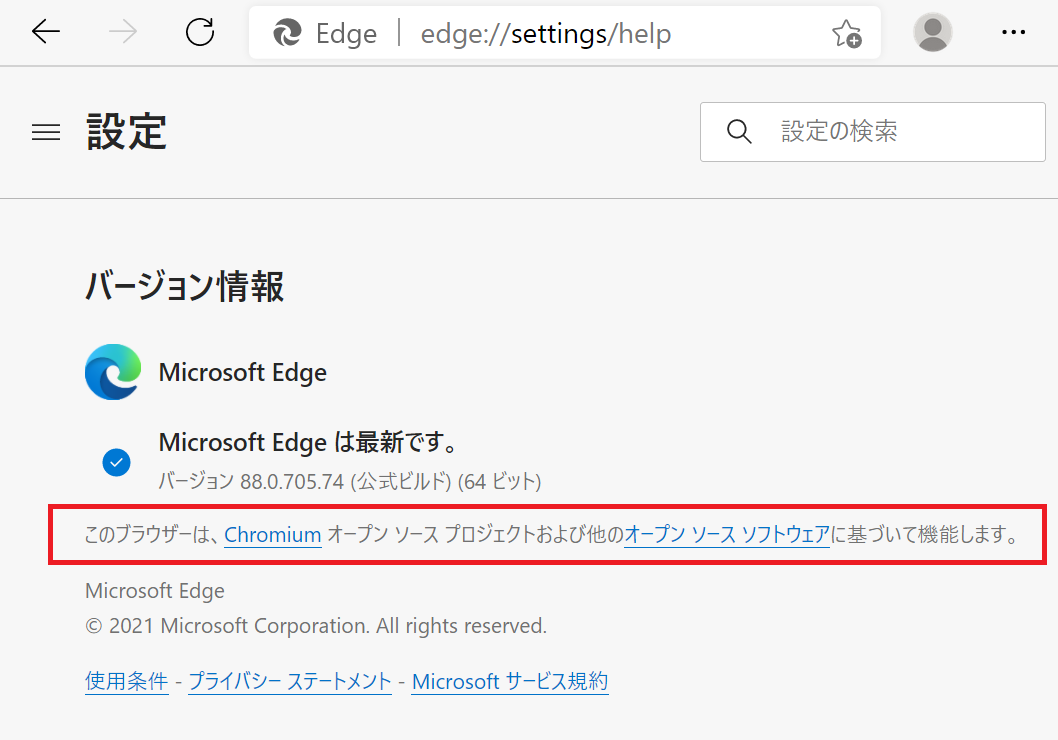Click the 設定の検索 search field
This screenshot has width=1058, height=740.
[872, 132]
